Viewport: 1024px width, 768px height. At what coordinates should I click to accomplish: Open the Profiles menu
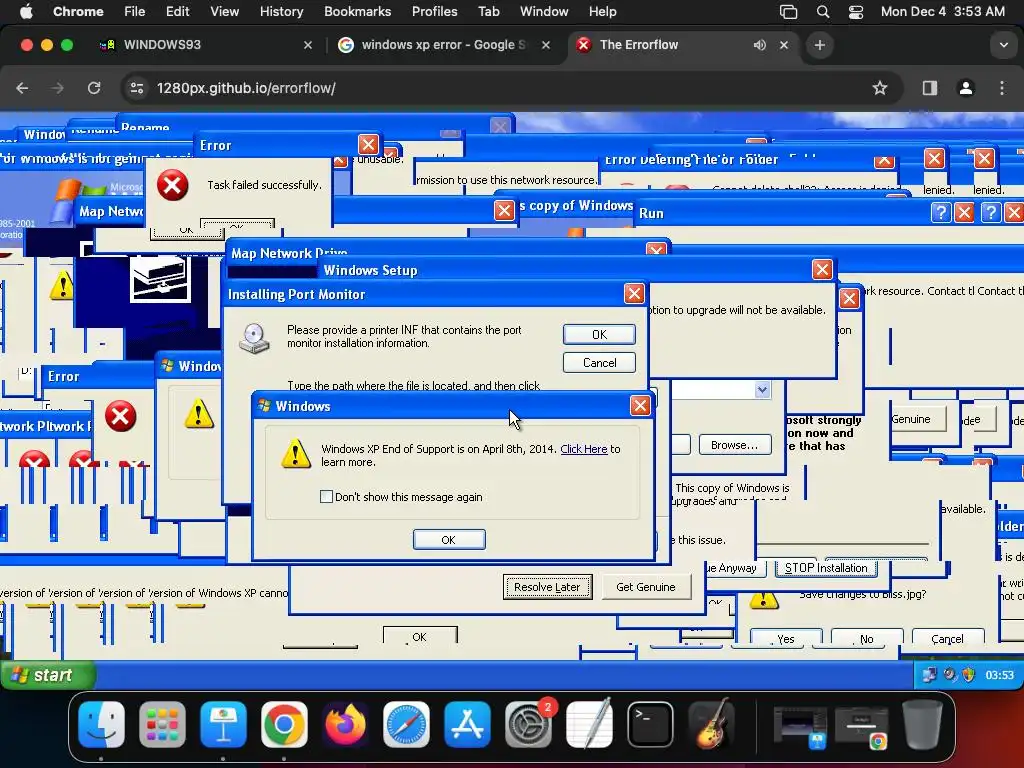coord(434,12)
